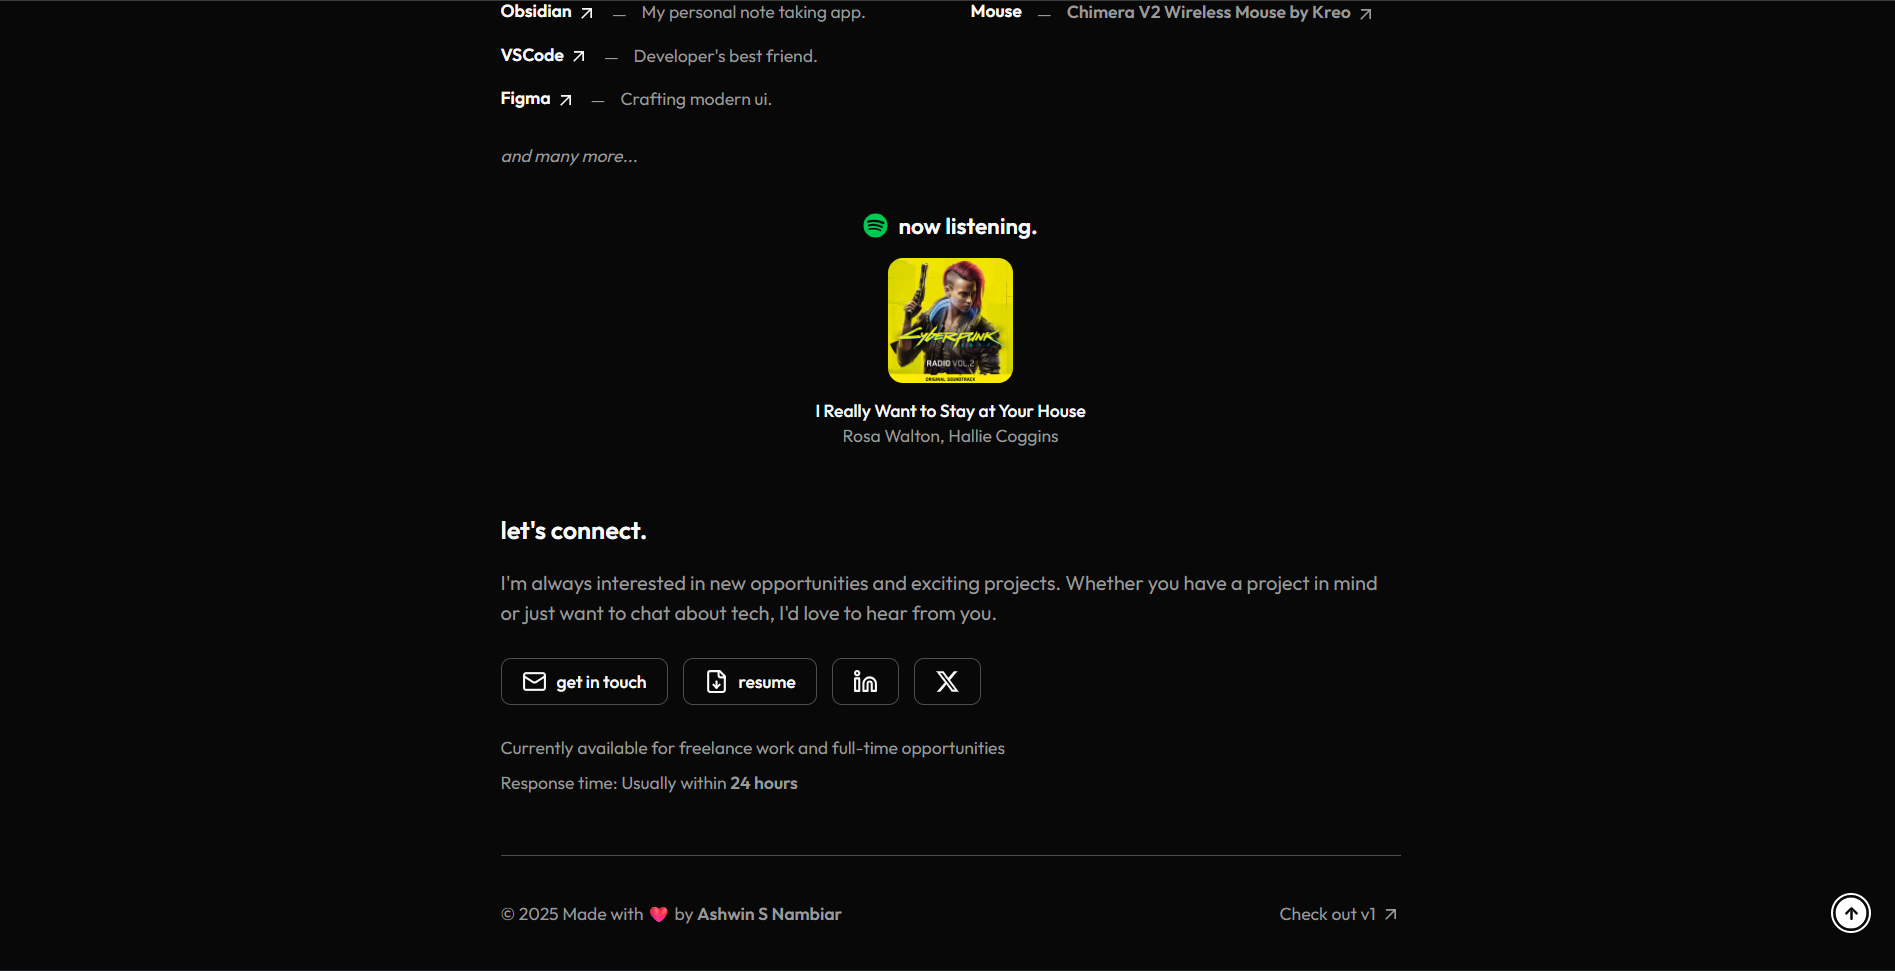
Task: Open the Figma link
Action: [526, 99]
